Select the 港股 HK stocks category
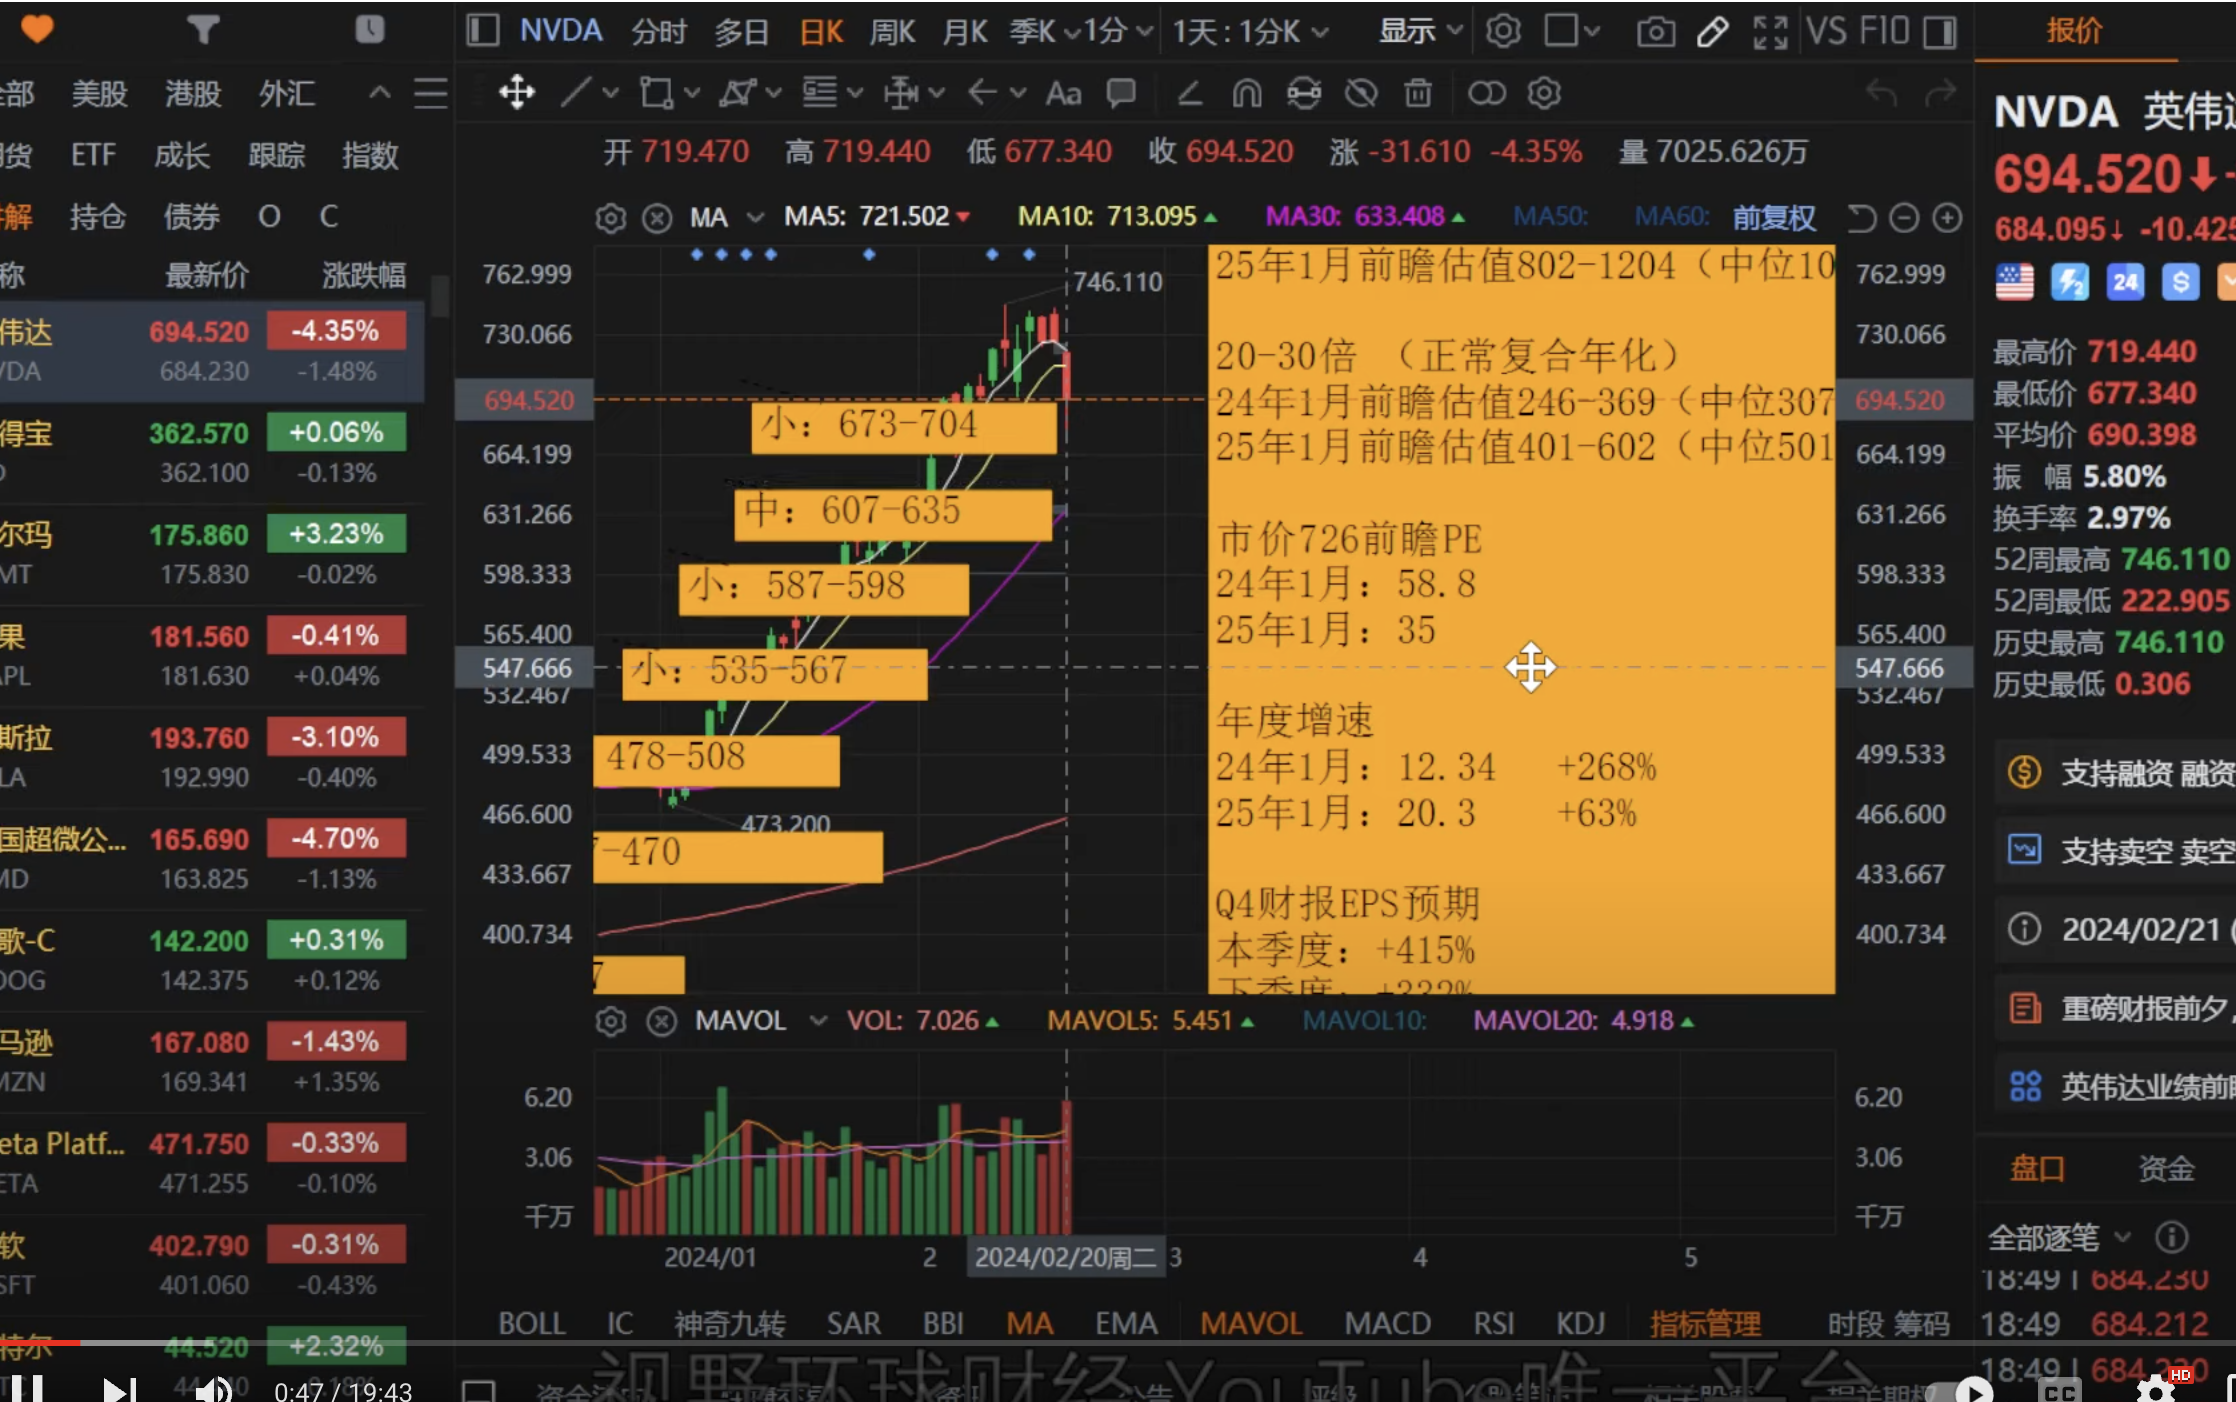This screenshot has width=2236, height=1402. [193, 94]
